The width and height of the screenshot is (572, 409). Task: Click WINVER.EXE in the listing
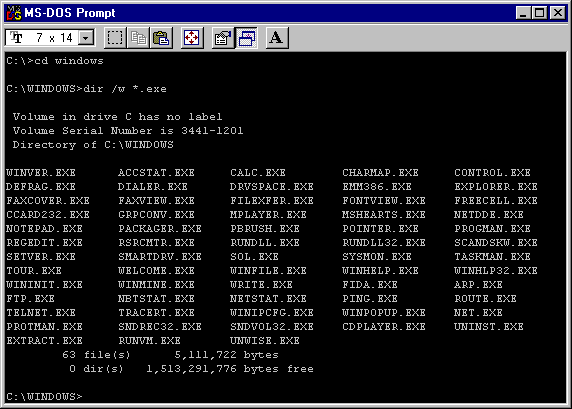click(x=41, y=173)
